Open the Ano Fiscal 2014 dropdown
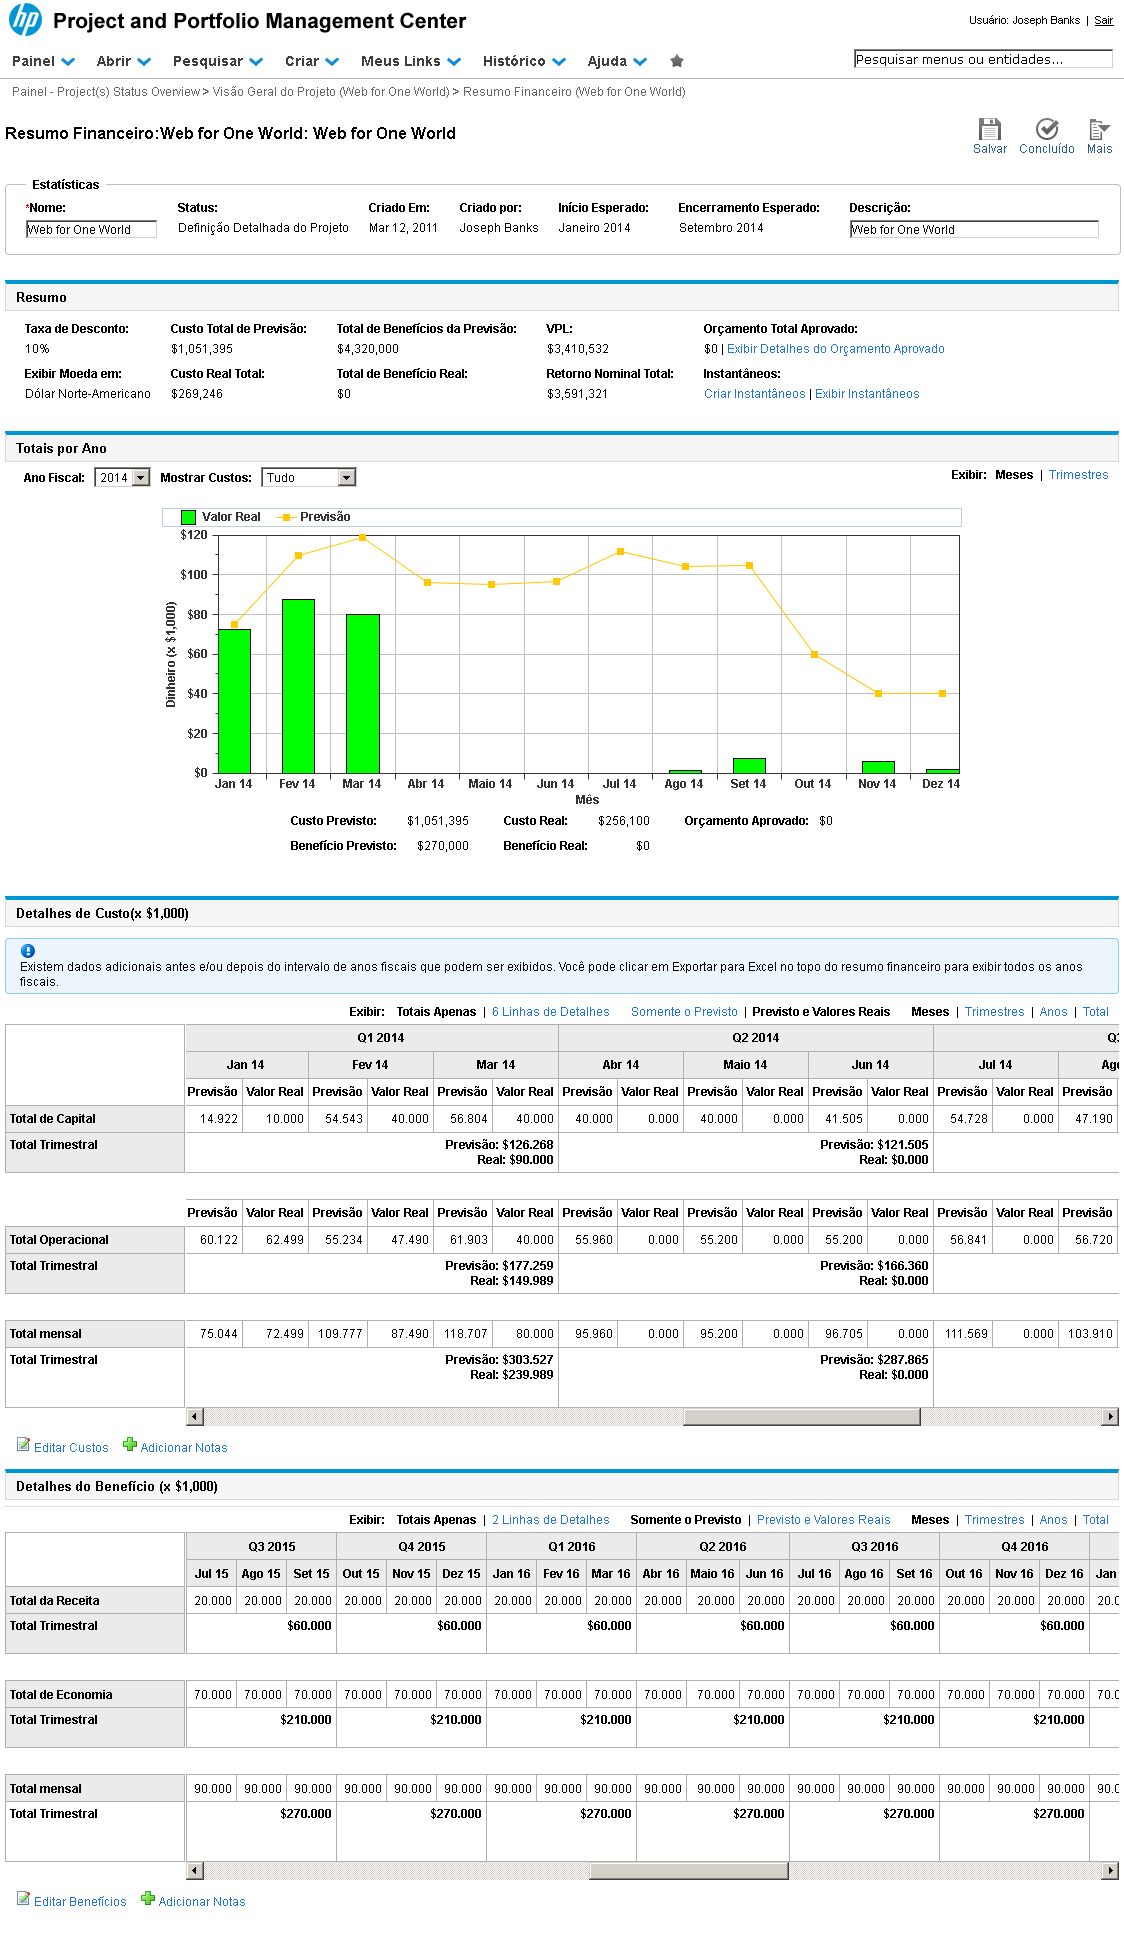 click(122, 478)
